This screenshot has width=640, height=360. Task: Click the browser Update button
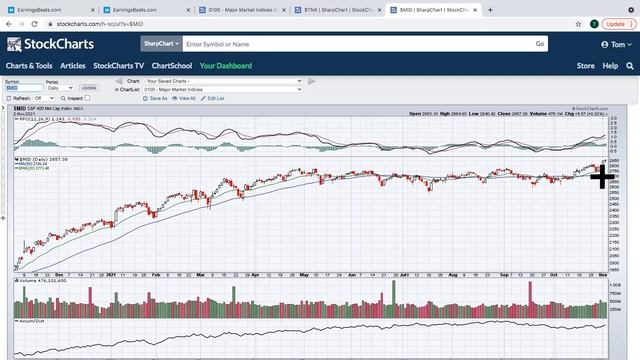click(x=619, y=24)
